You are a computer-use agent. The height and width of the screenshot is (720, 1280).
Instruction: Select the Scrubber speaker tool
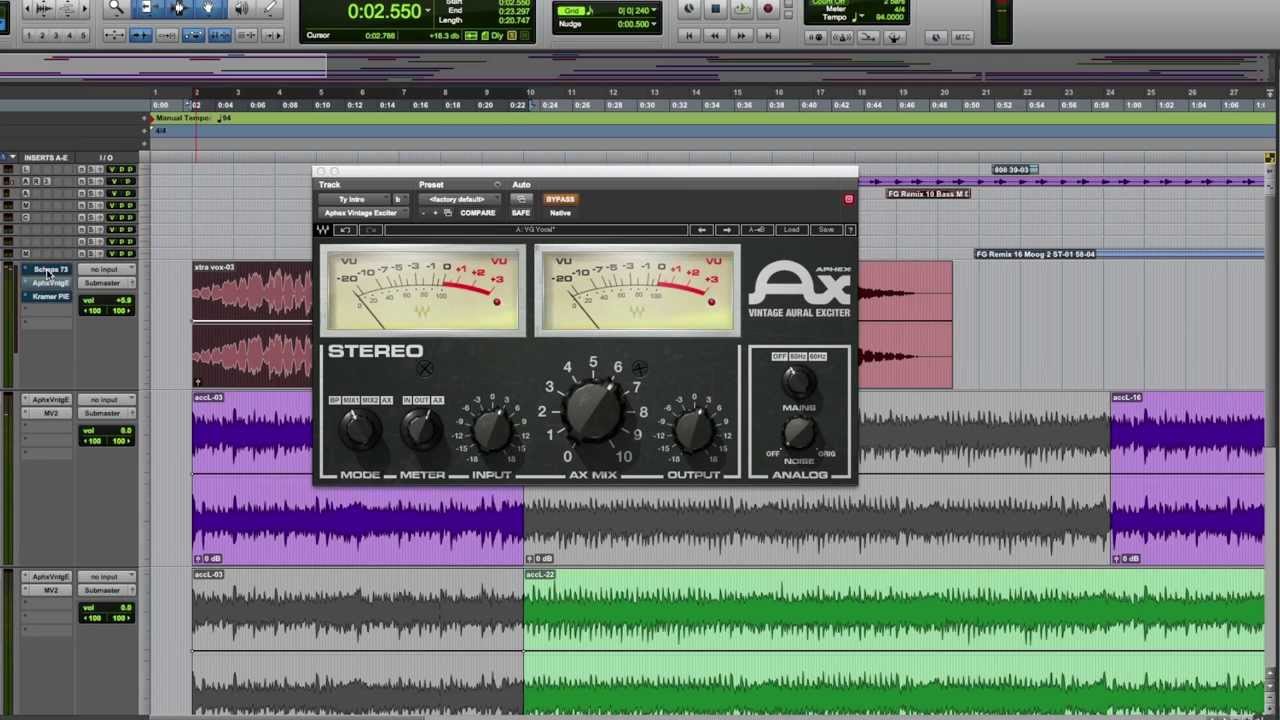coord(241,8)
